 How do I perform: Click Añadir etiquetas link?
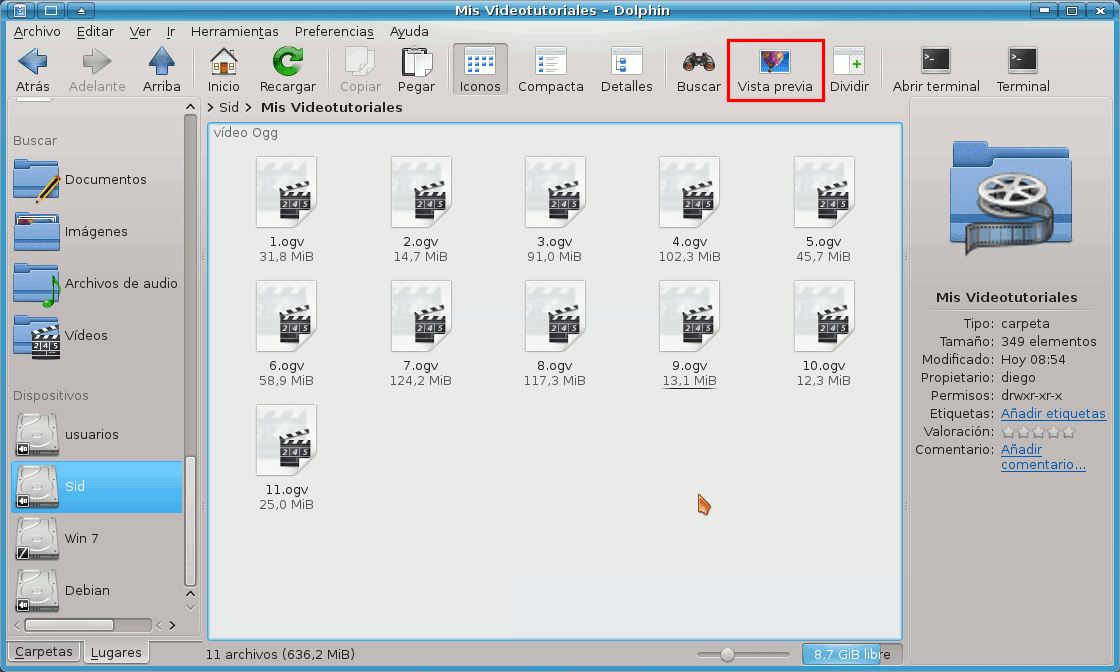(x=1053, y=413)
